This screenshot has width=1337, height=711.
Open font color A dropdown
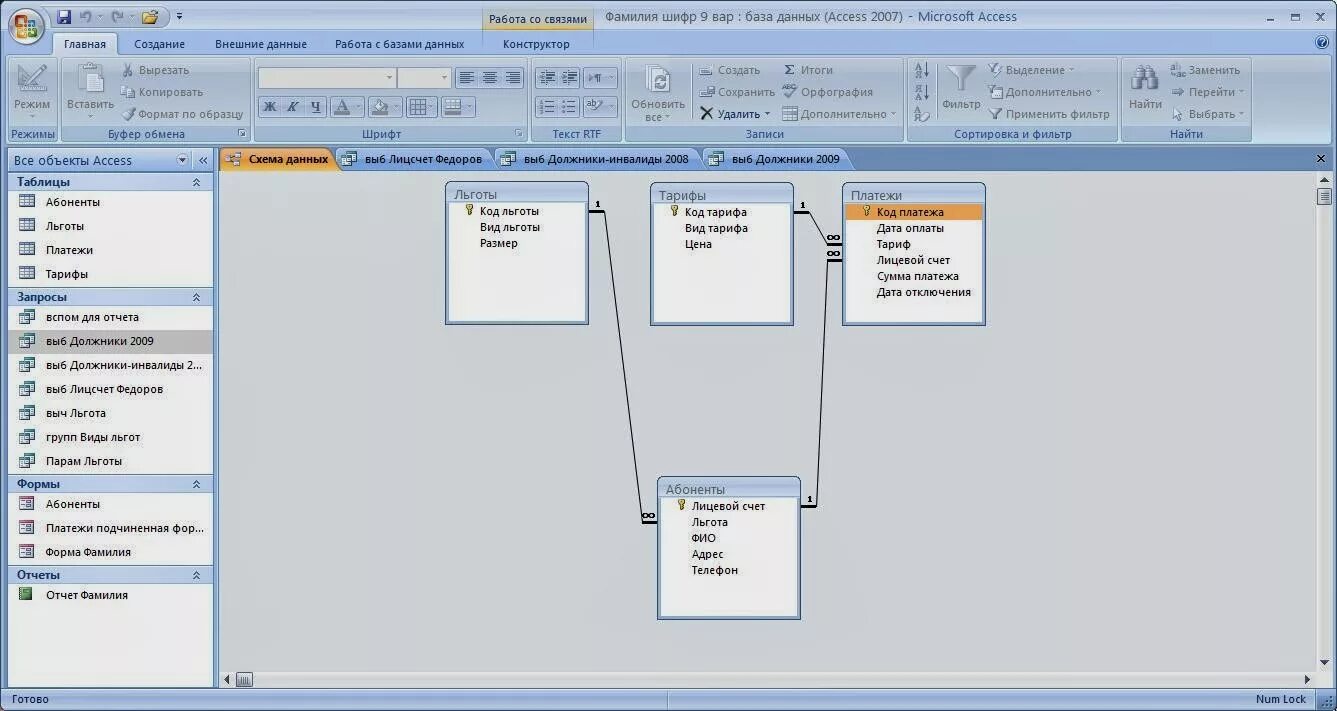click(x=358, y=107)
